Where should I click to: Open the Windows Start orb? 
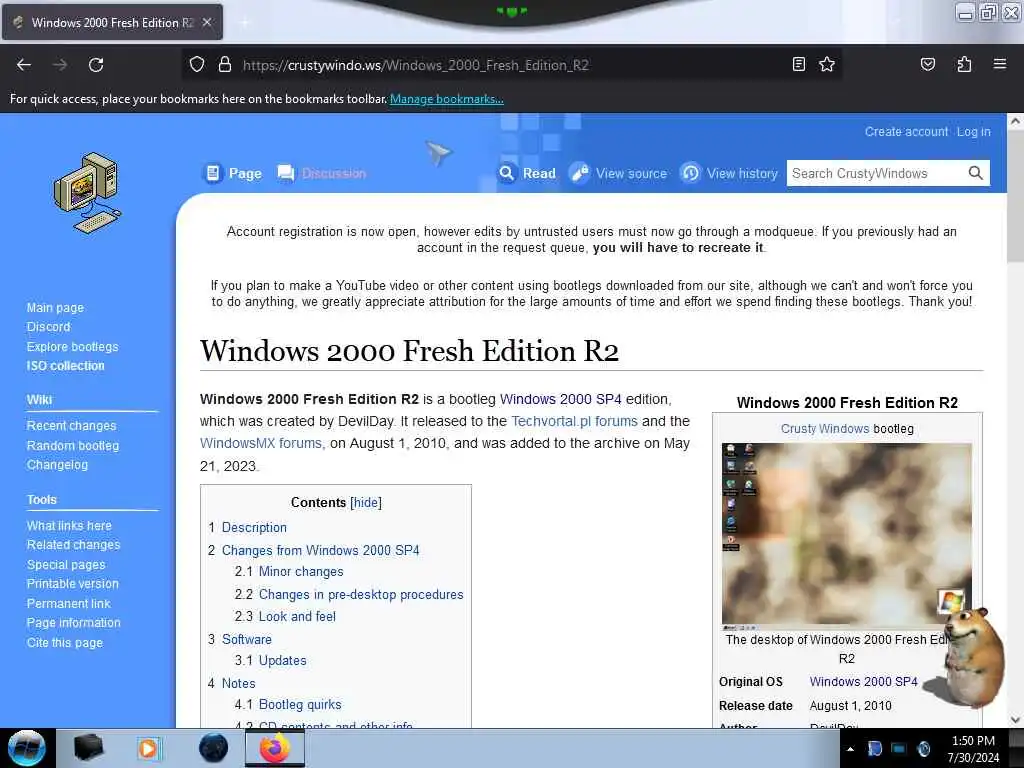pyautogui.click(x=26, y=748)
